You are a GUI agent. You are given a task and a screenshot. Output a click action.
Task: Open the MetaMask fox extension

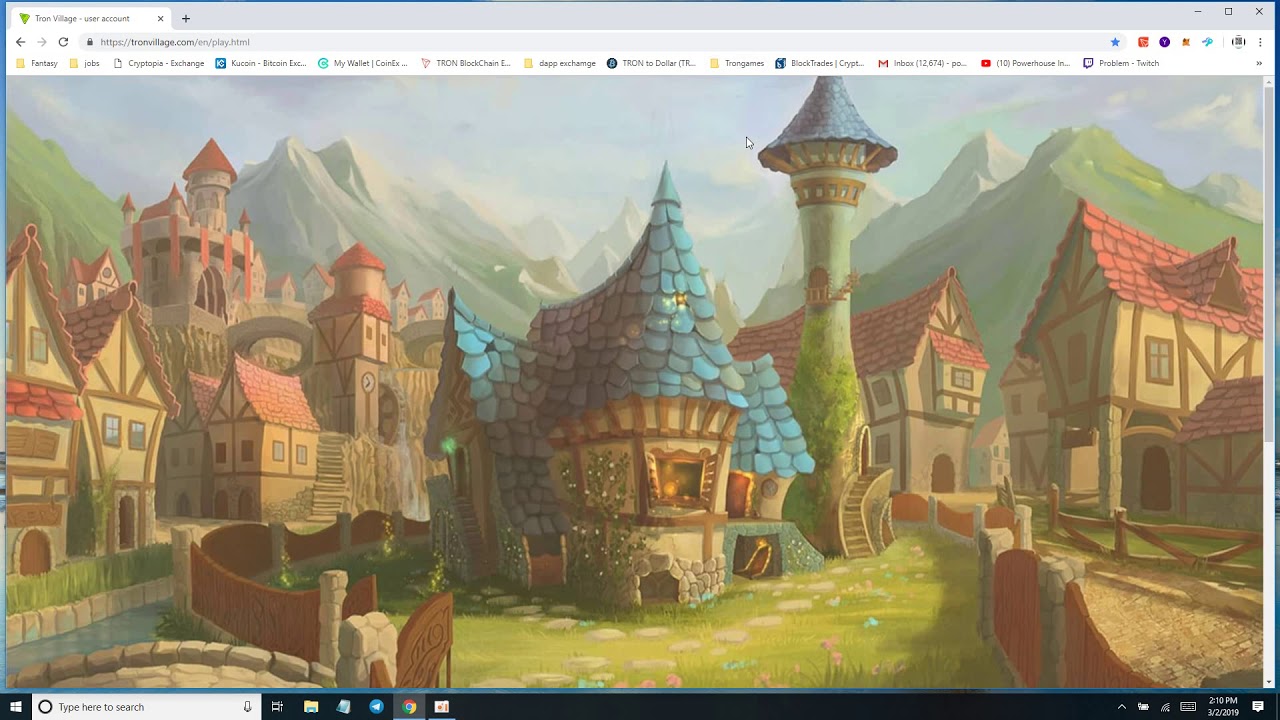(x=1186, y=42)
